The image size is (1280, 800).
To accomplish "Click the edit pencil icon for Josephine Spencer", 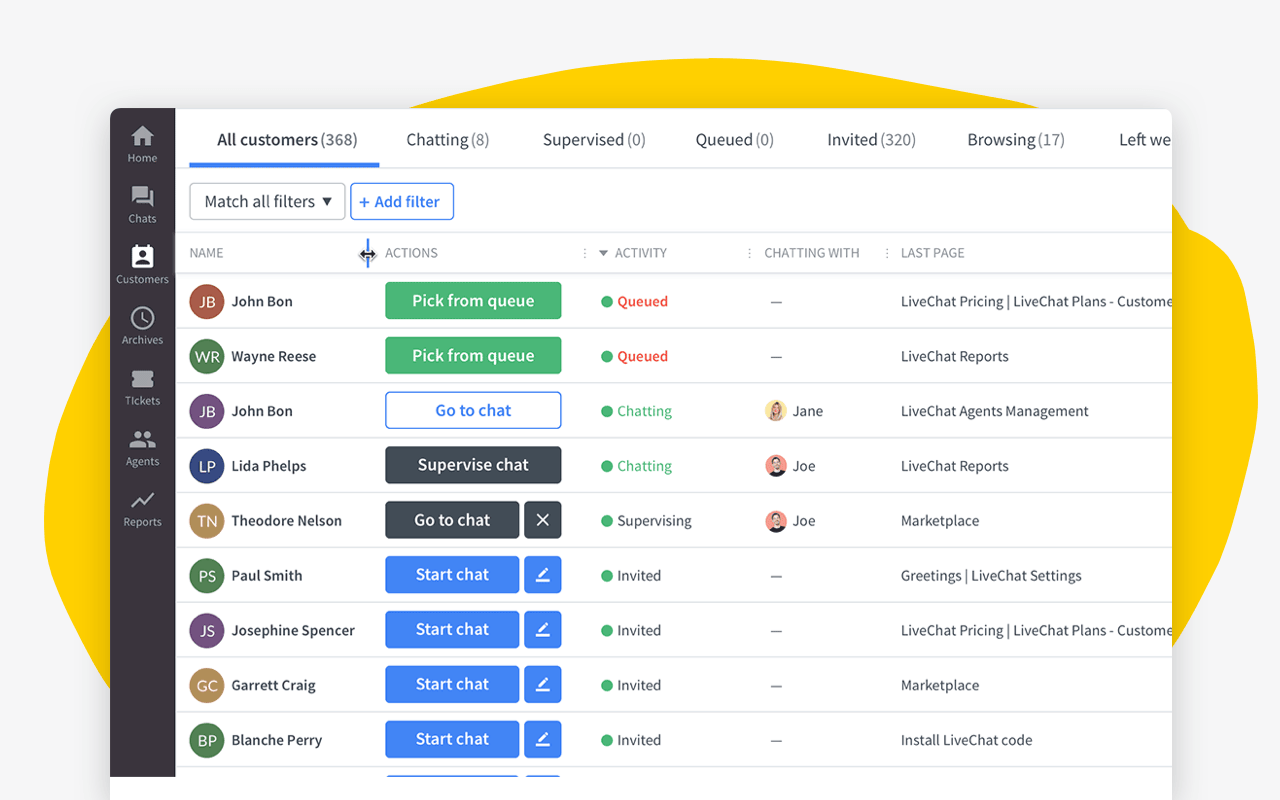I will point(543,630).
